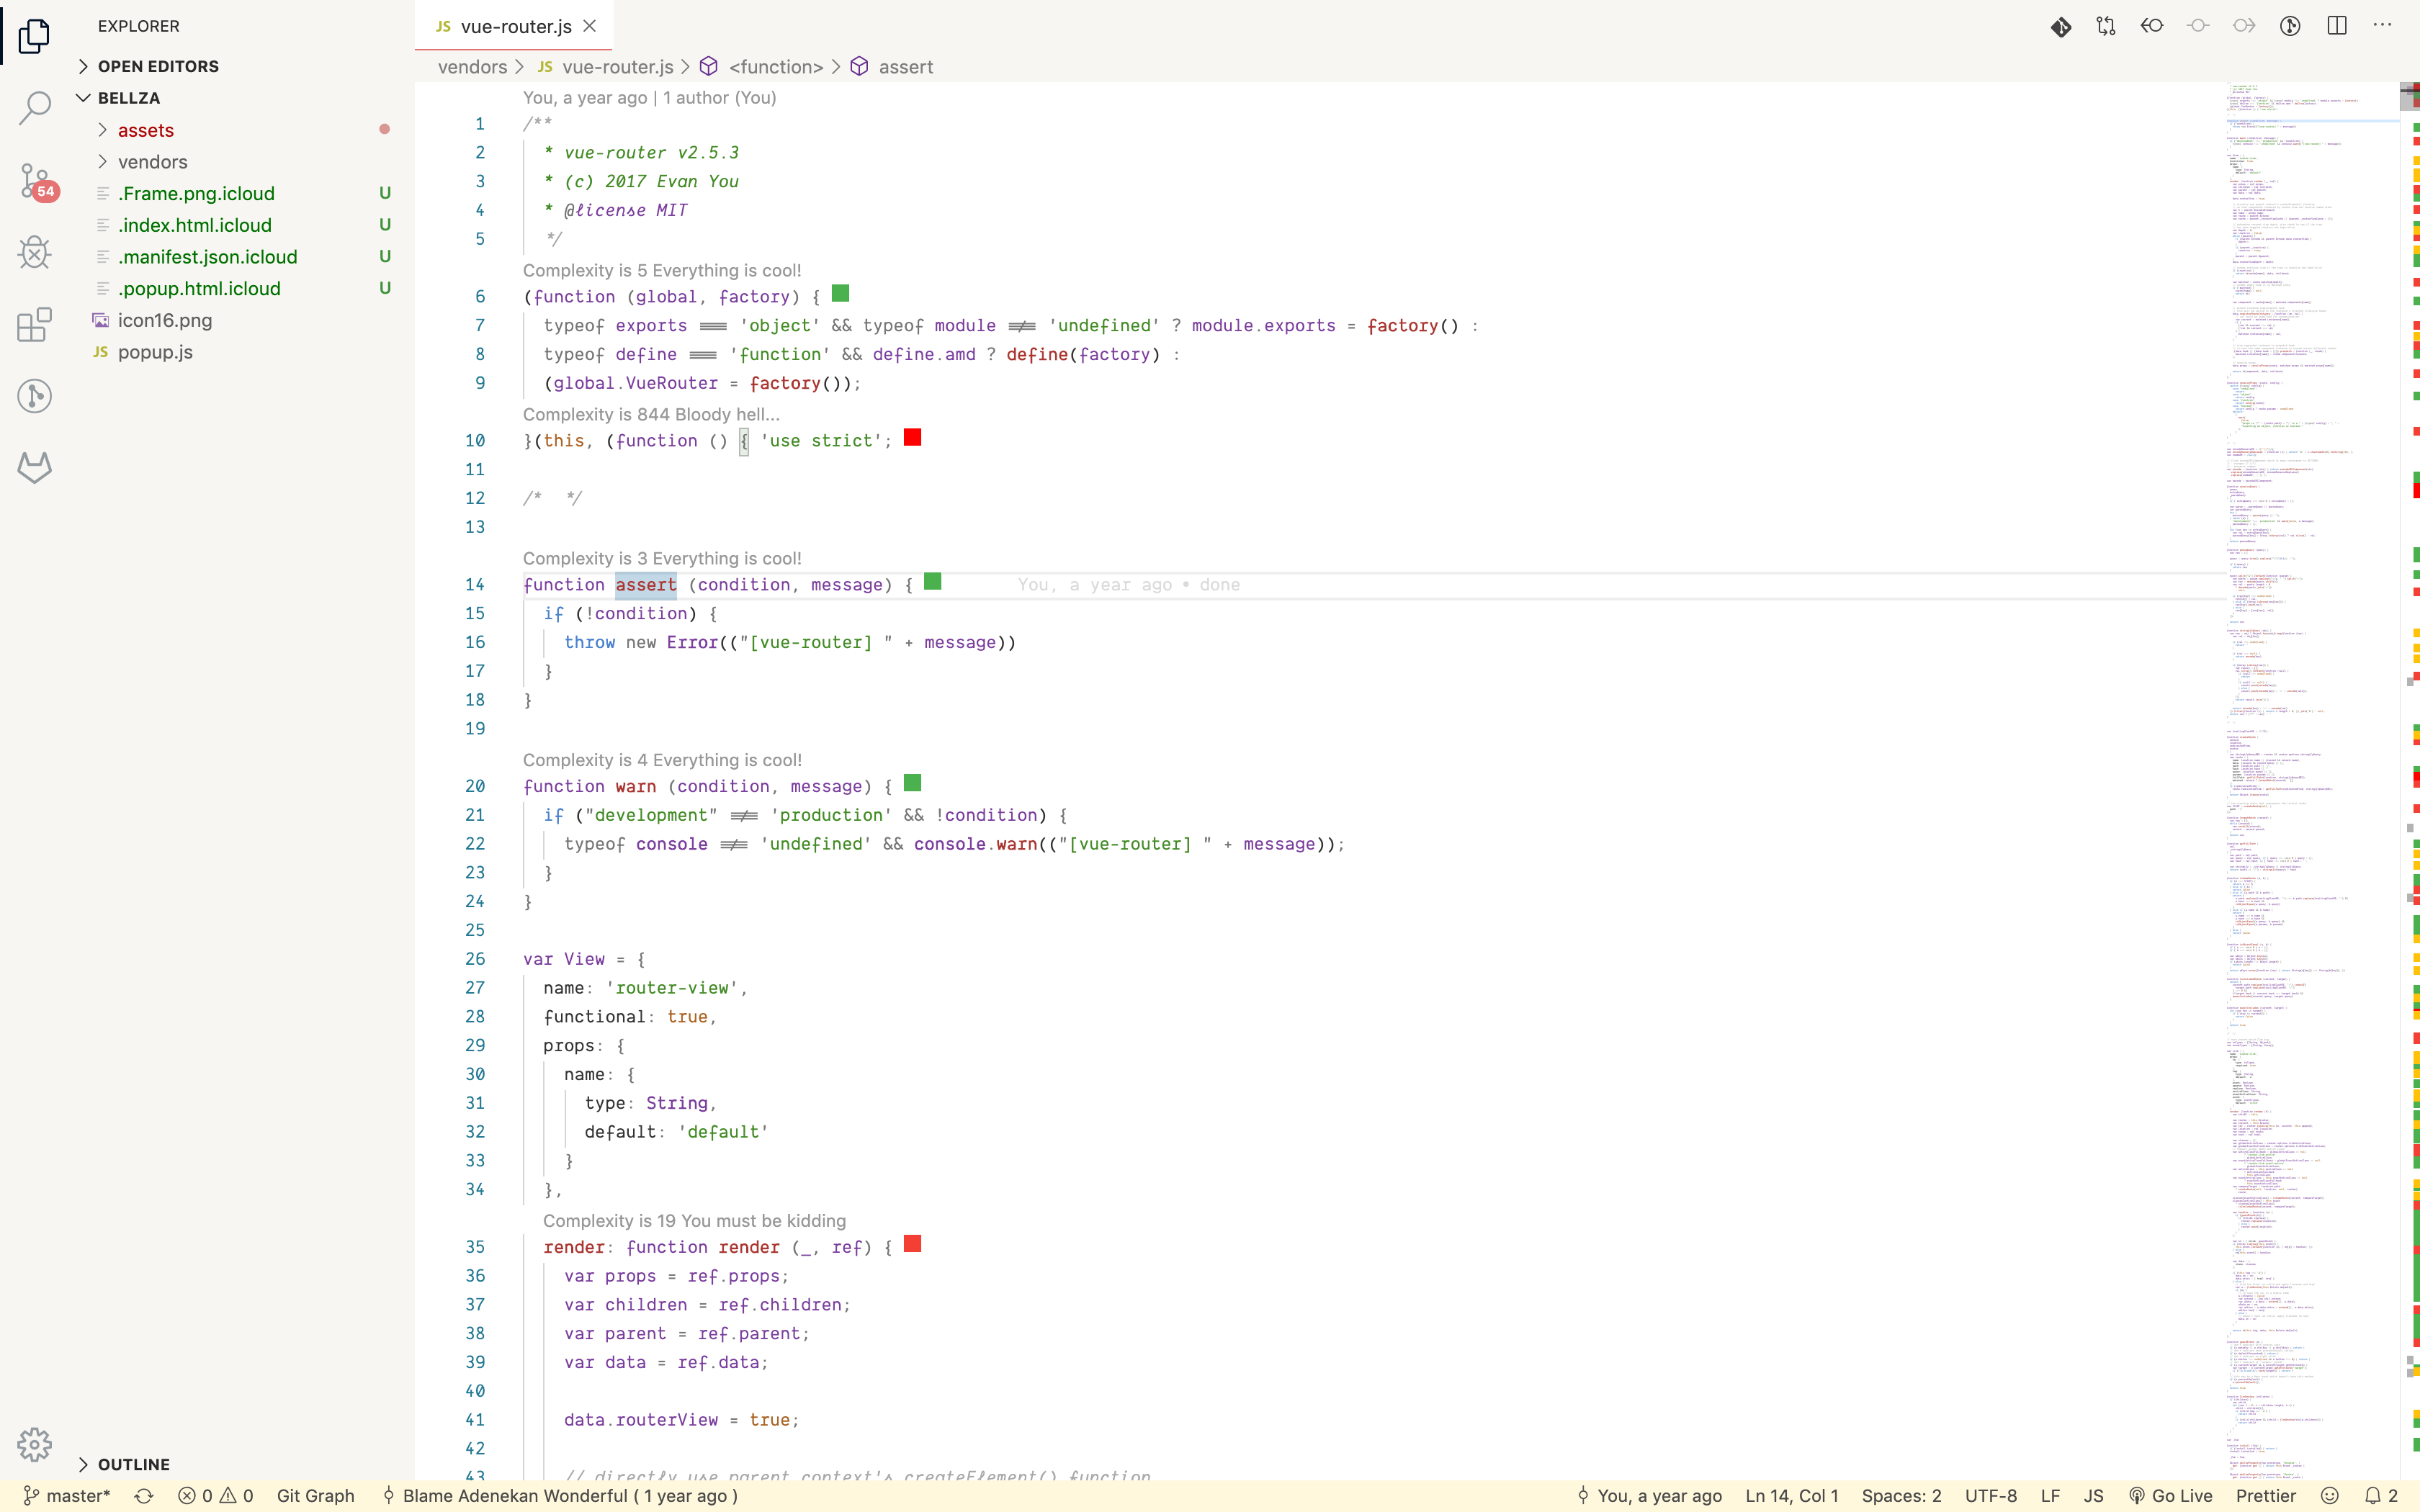This screenshot has height=1512, width=2420.
Task: Open popup.js from the explorer
Action: point(155,352)
